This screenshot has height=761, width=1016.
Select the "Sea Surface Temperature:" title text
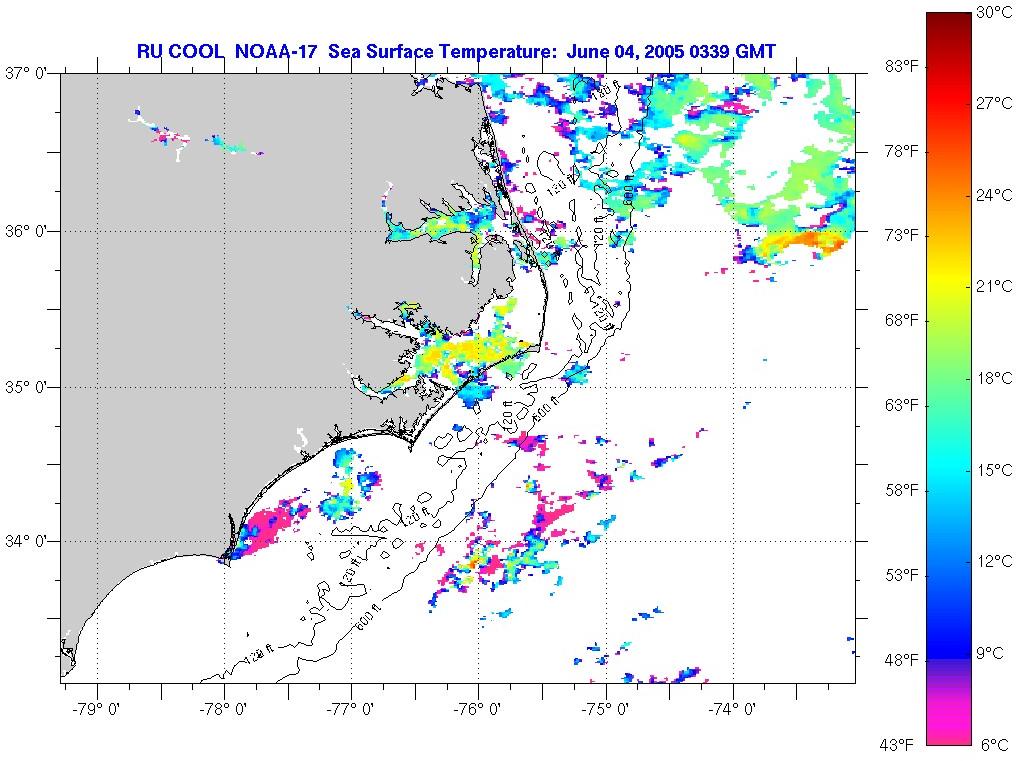click(x=441, y=52)
